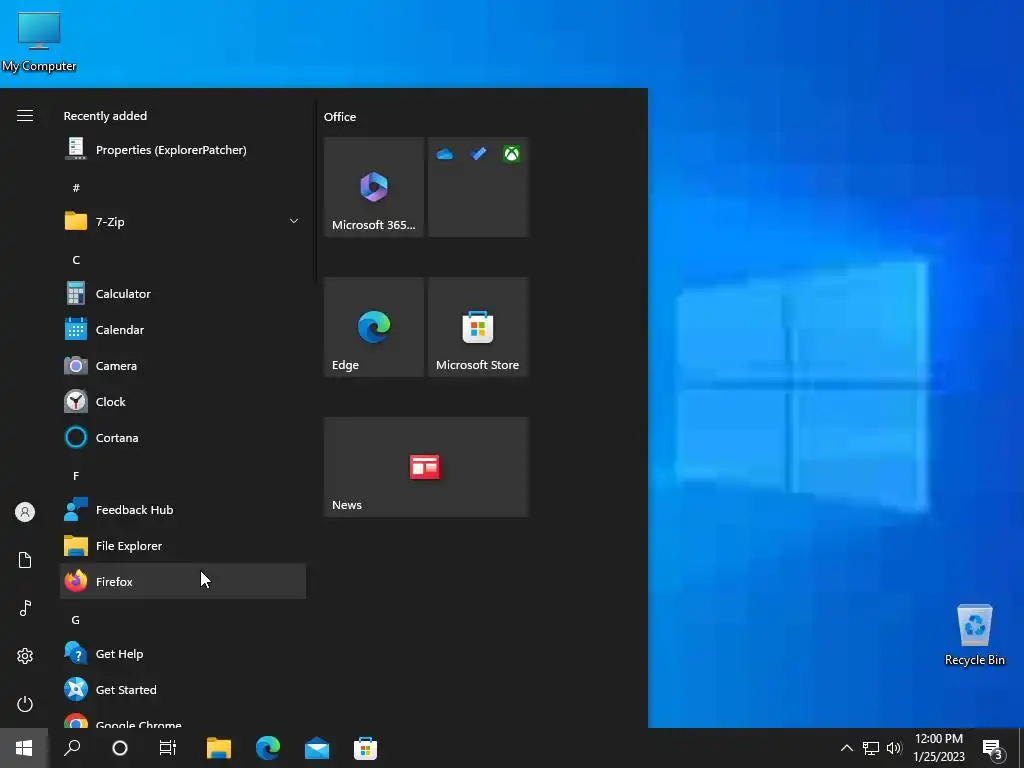Open Settings gear in Start sidebar
The image size is (1024, 768).
(x=25, y=656)
